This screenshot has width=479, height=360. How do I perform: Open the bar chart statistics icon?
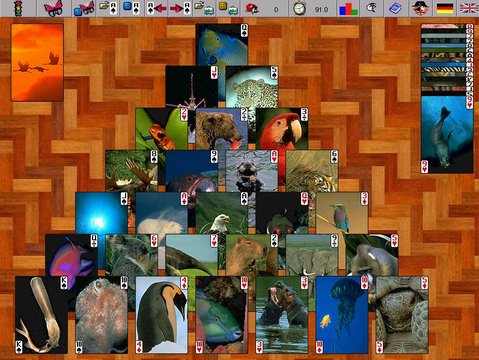click(x=348, y=9)
